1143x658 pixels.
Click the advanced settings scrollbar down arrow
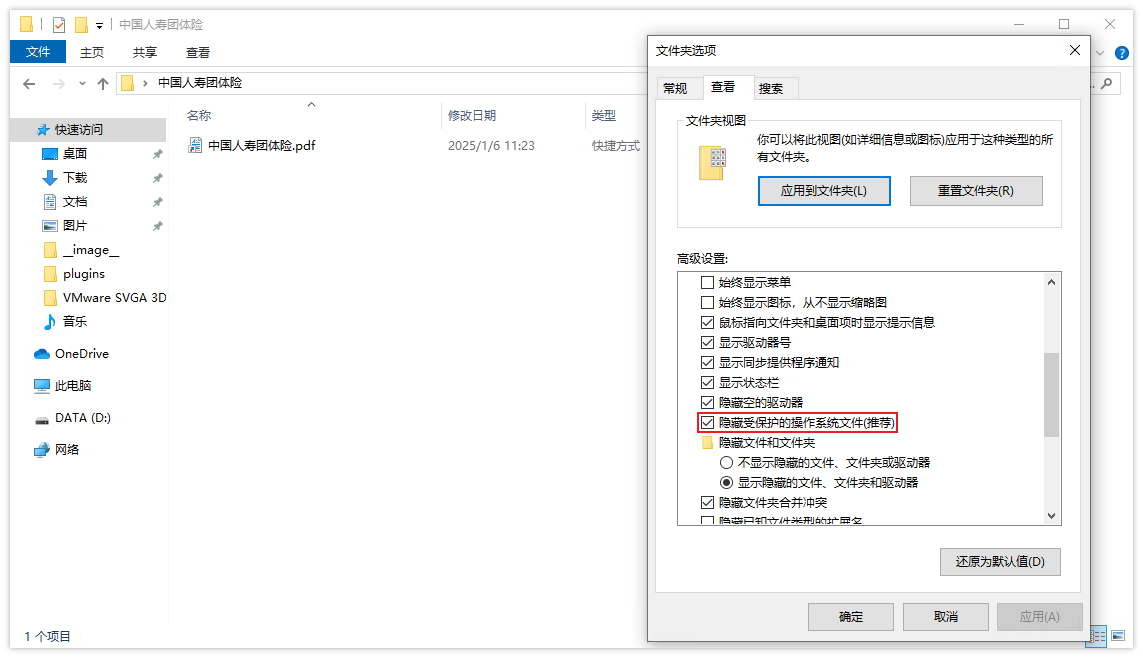[1051, 515]
